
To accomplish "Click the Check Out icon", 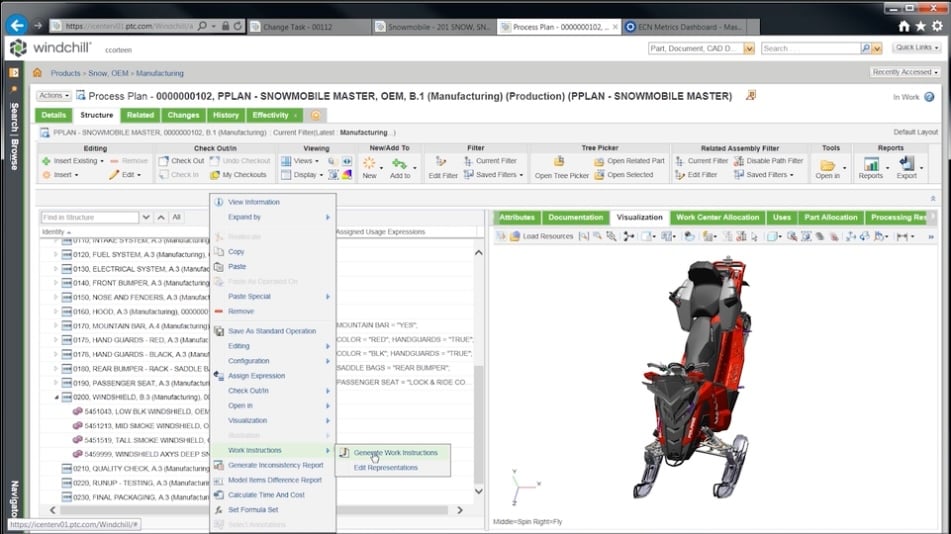I will click(x=164, y=161).
